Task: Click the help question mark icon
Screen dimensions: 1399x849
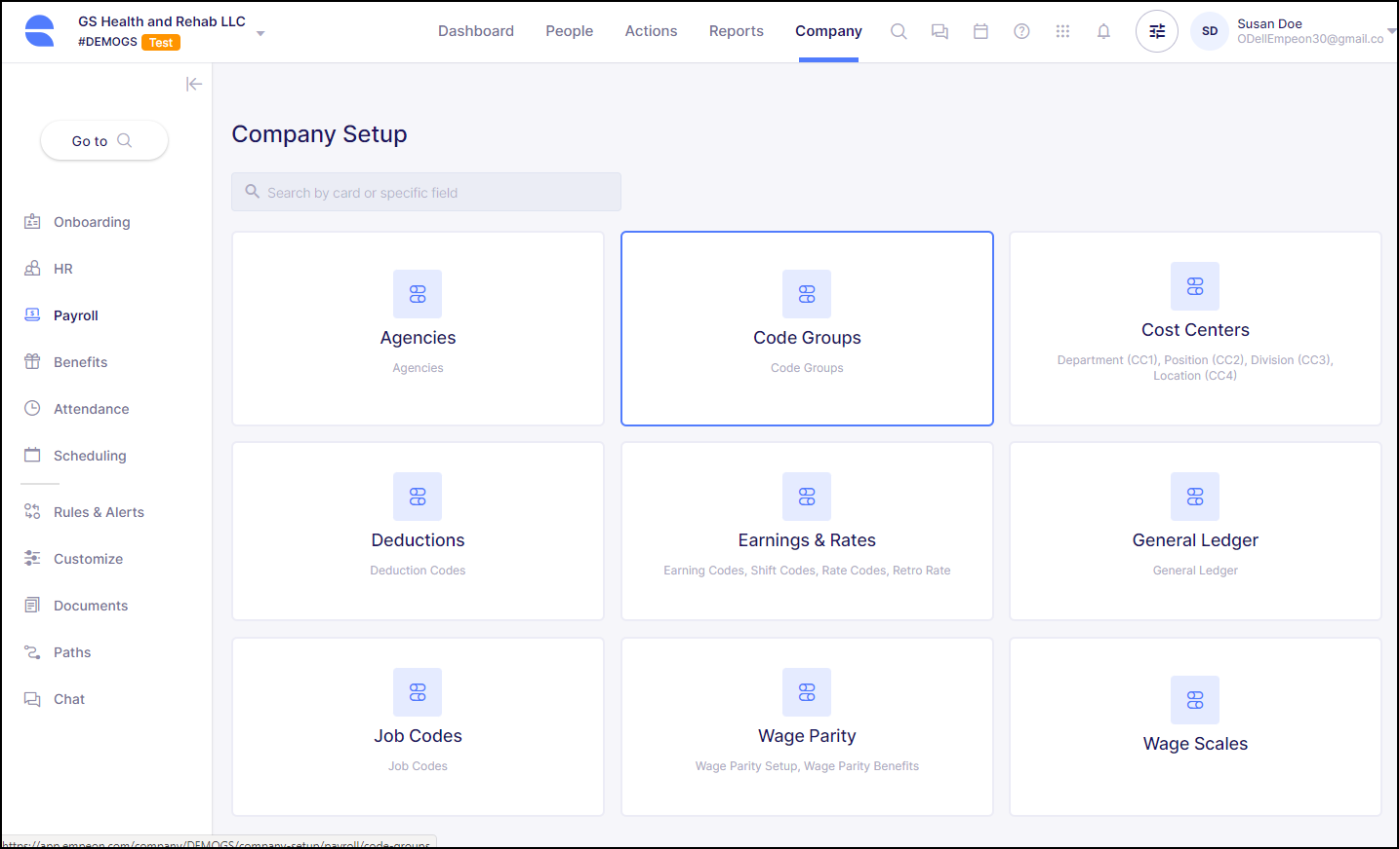Action: point(1021,31)
